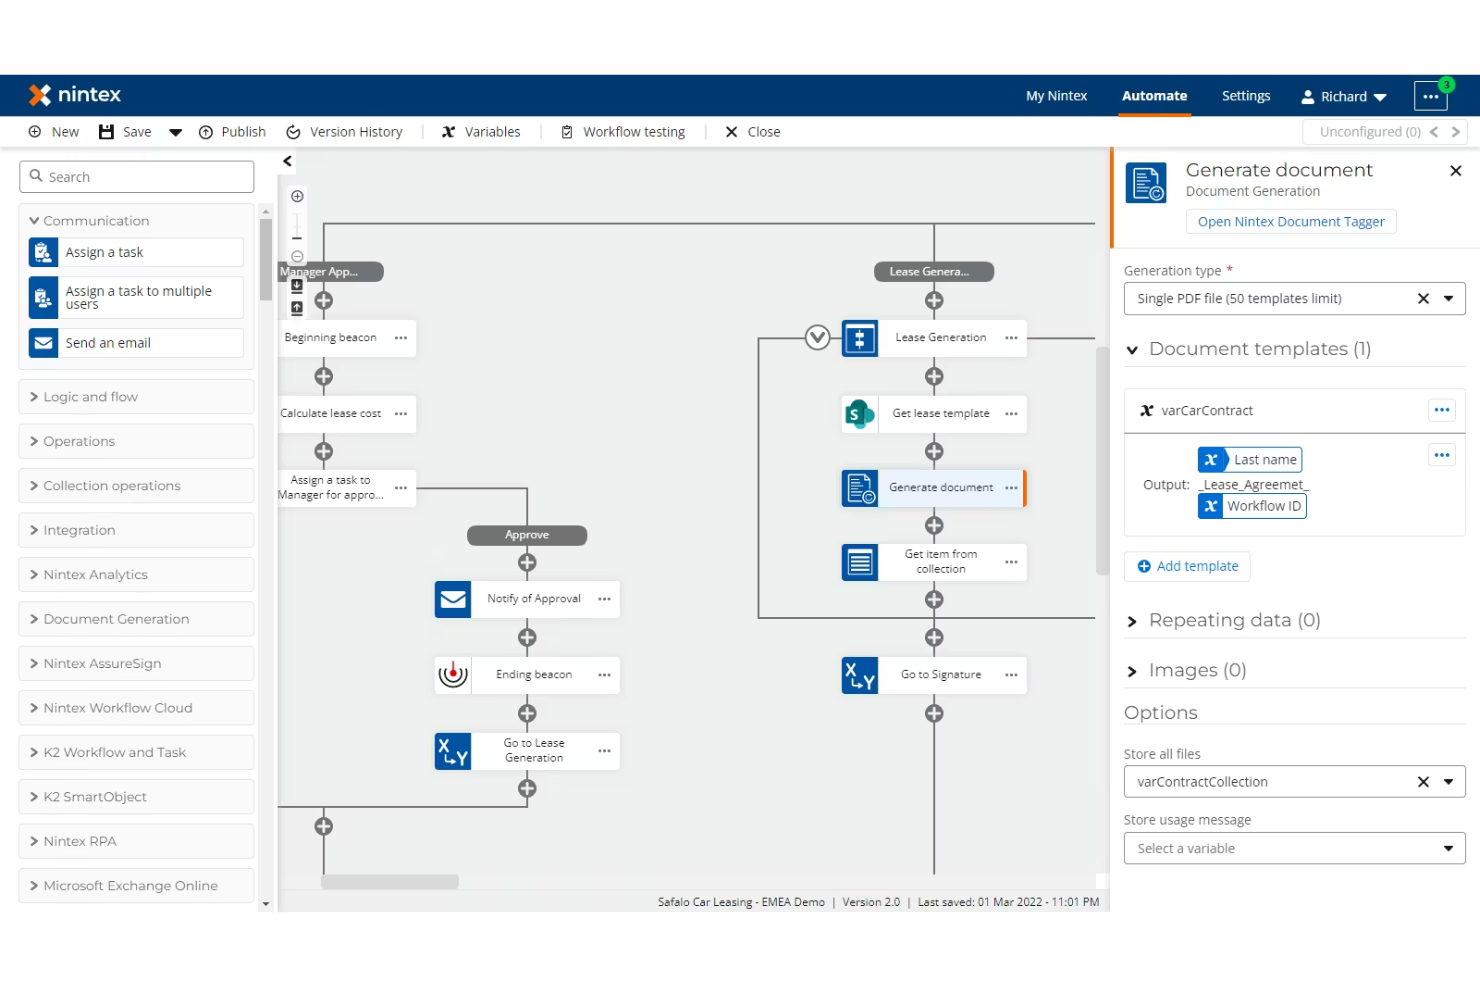This screenshot has height=987, width=1480.
Task: Expand K2 Workflow and Task category
Action: 136,753
